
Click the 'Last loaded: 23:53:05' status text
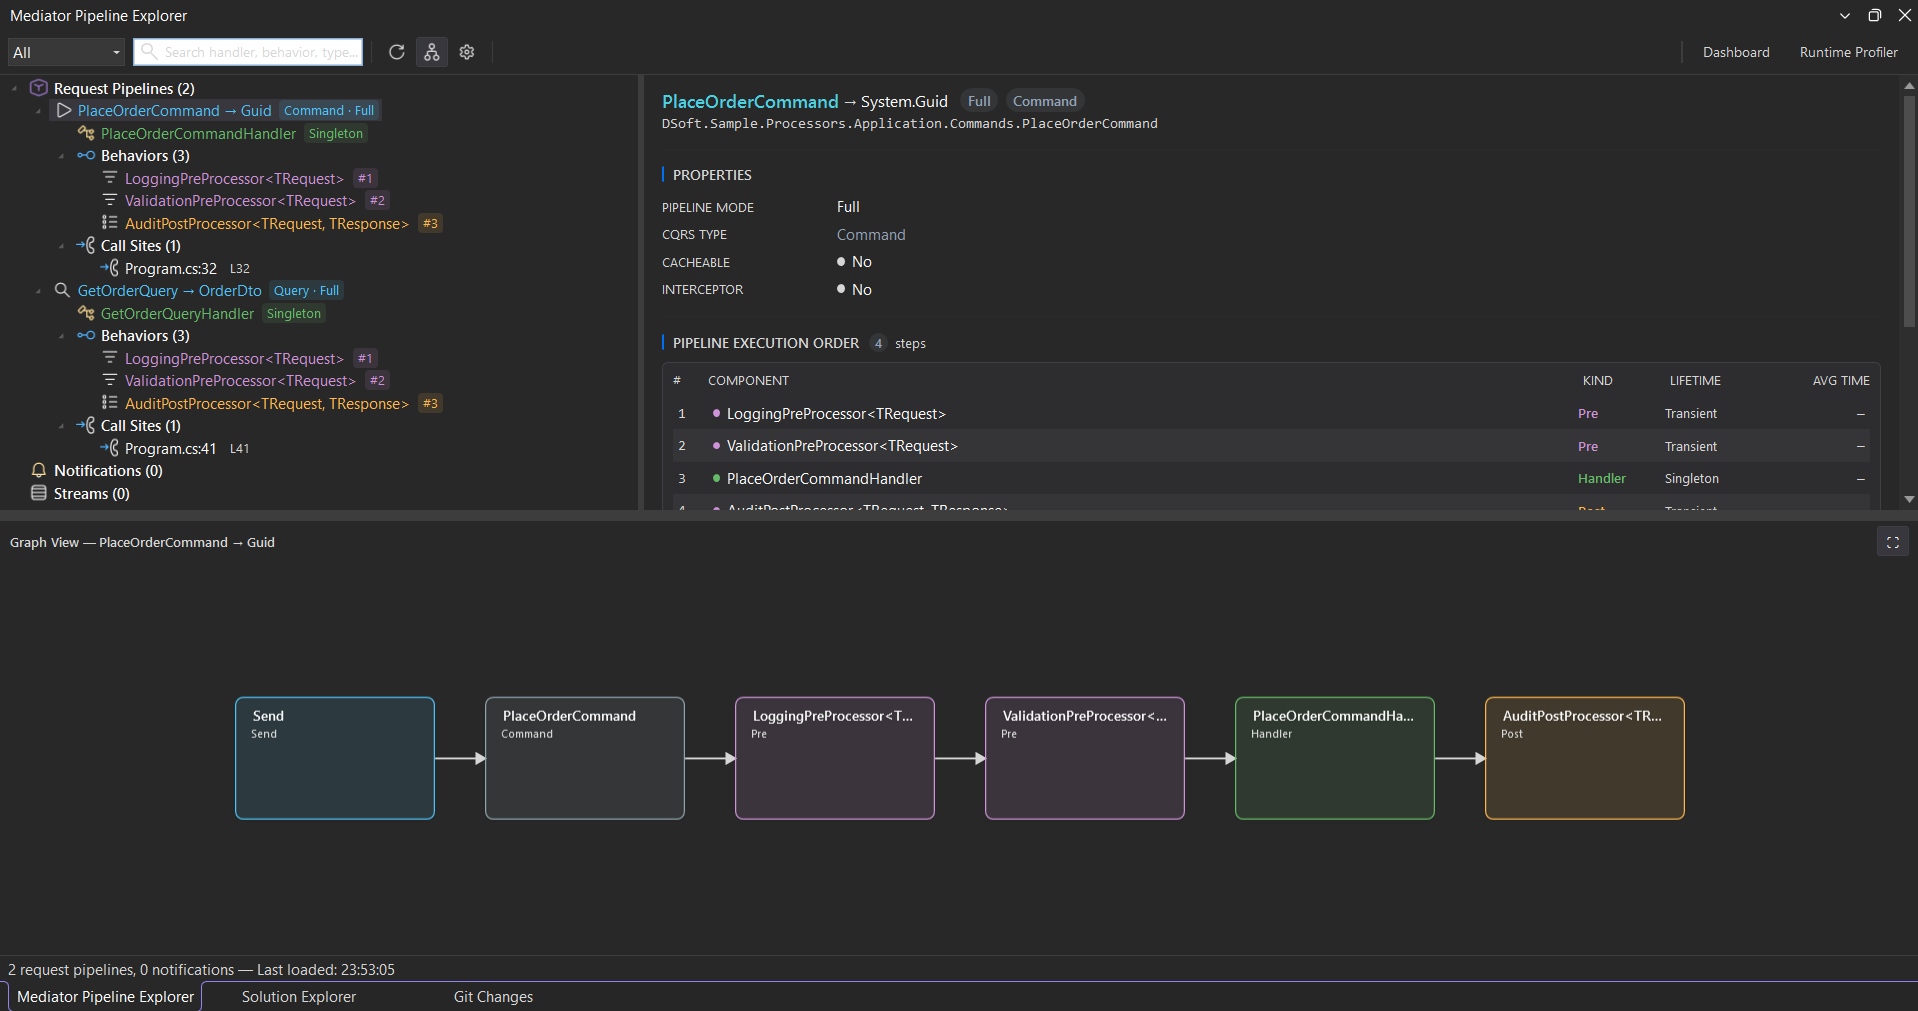pos(326,969)
